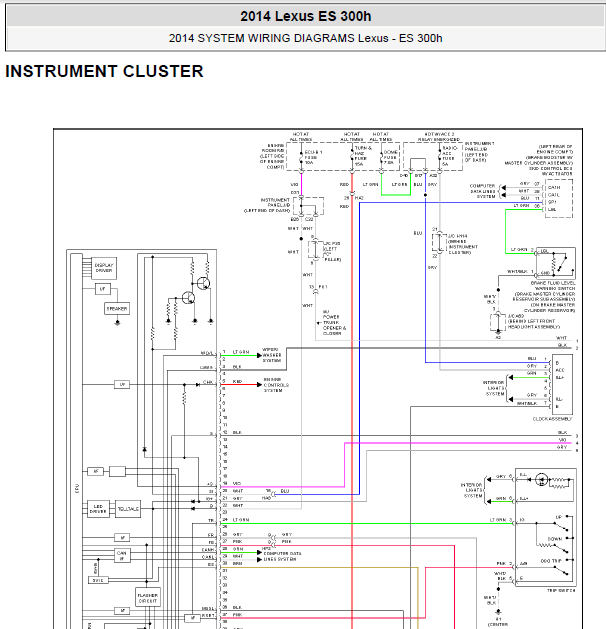Click the TELLTALE block

[x=128, y=509]
